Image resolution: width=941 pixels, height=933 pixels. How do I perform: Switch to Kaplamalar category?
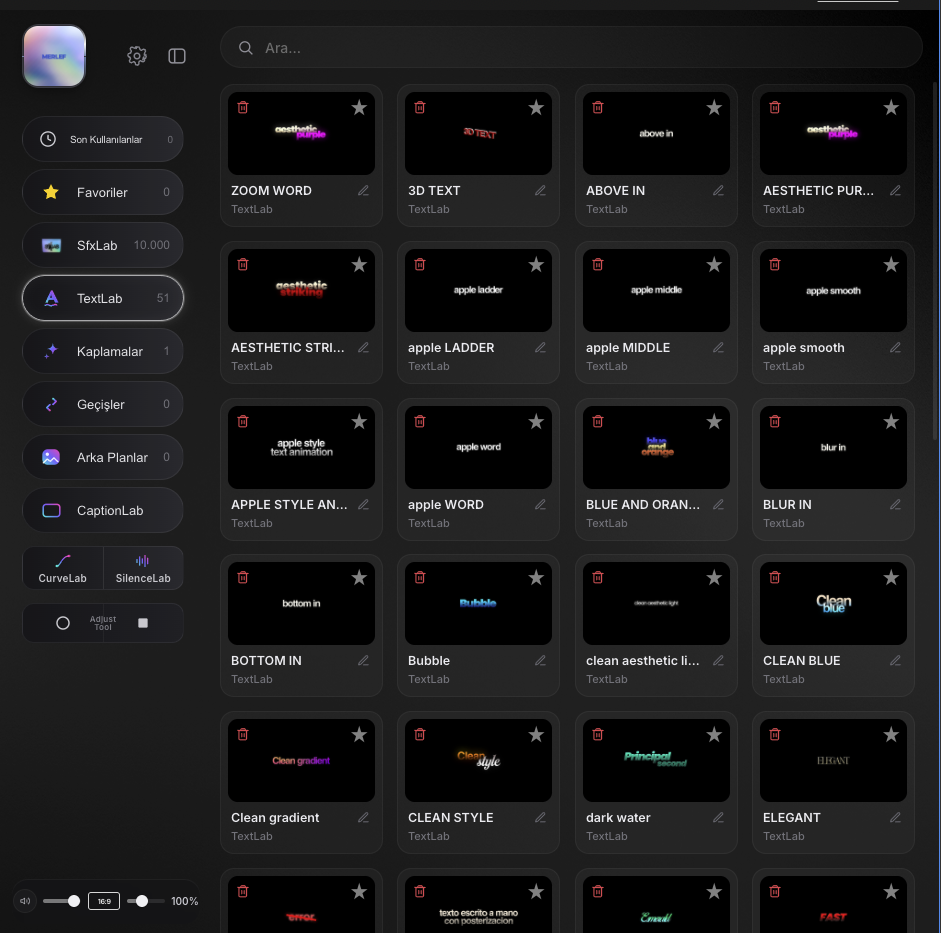(x=103, y=351)
